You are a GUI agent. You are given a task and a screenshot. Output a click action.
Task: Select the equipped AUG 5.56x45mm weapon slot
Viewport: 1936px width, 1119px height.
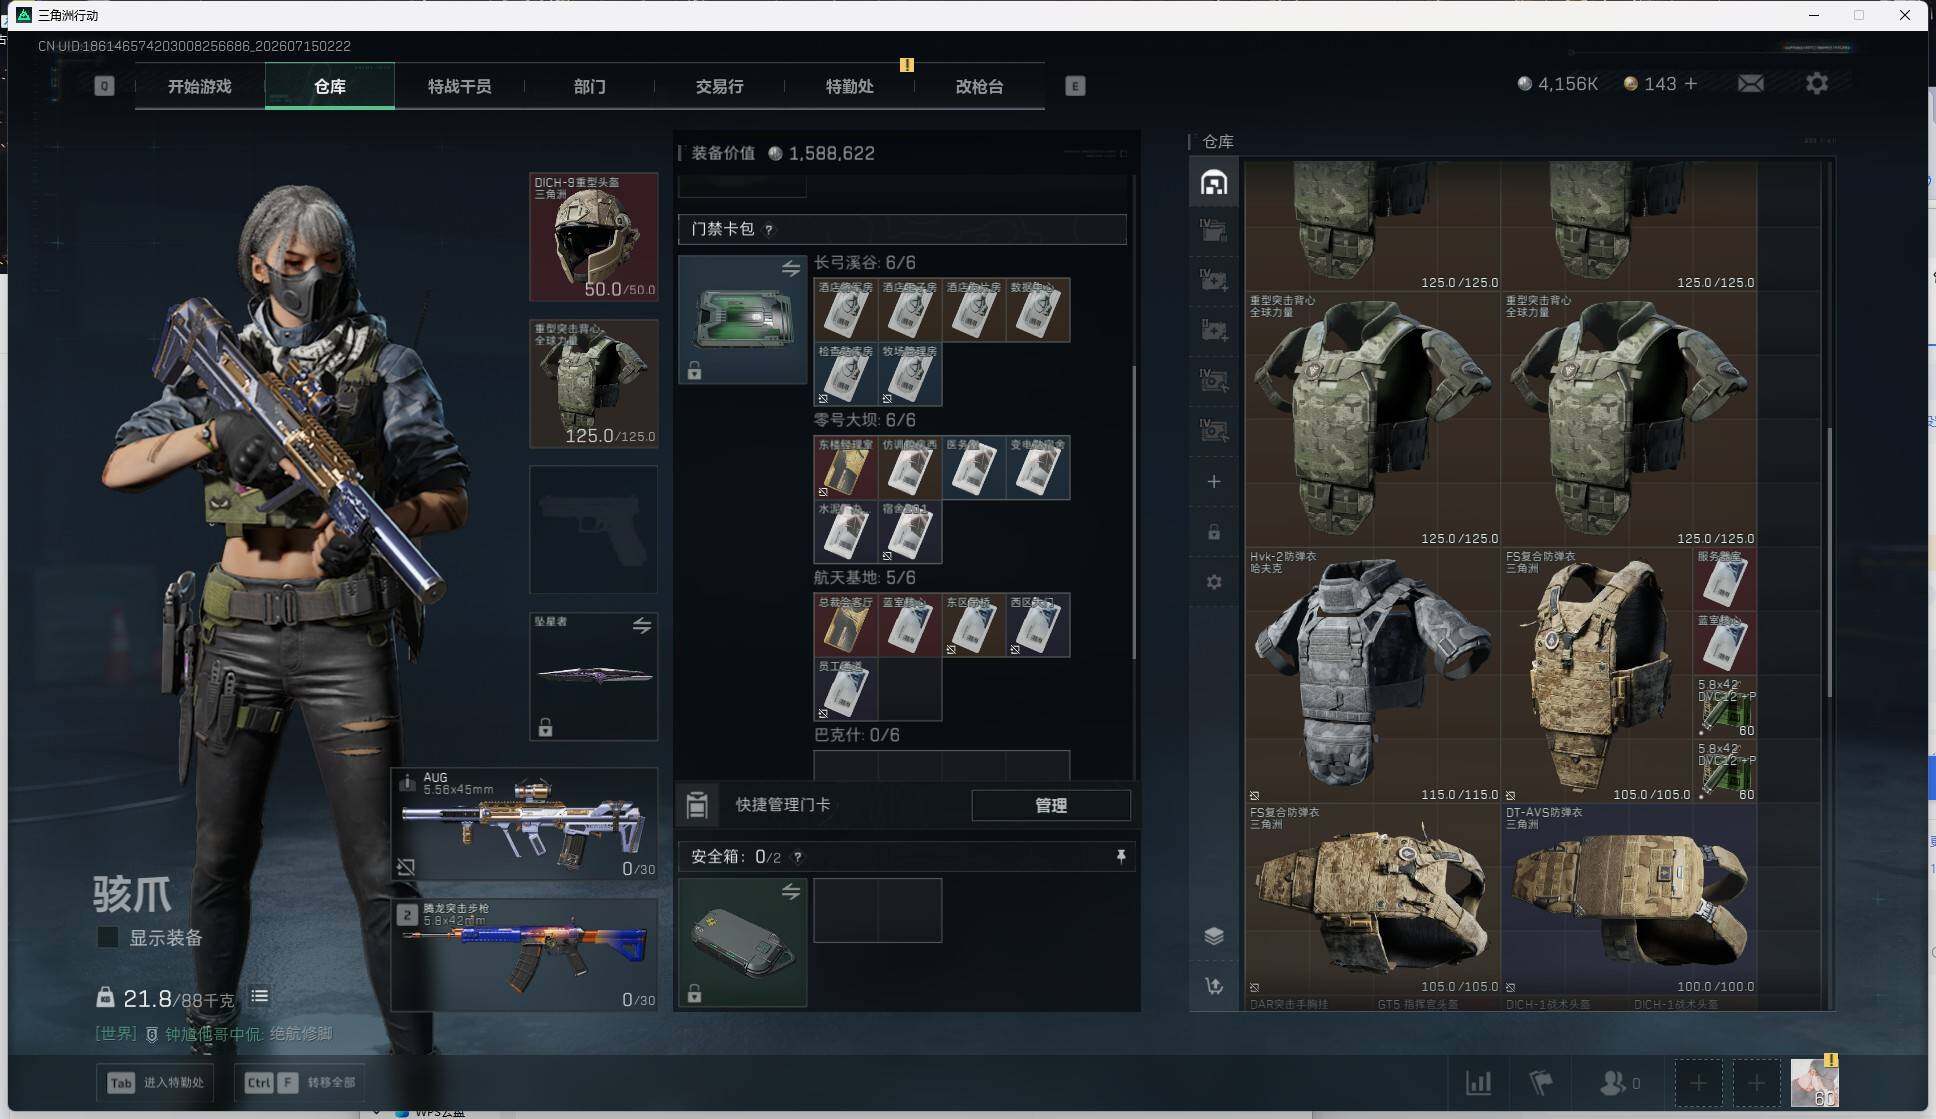pos(525,824)
